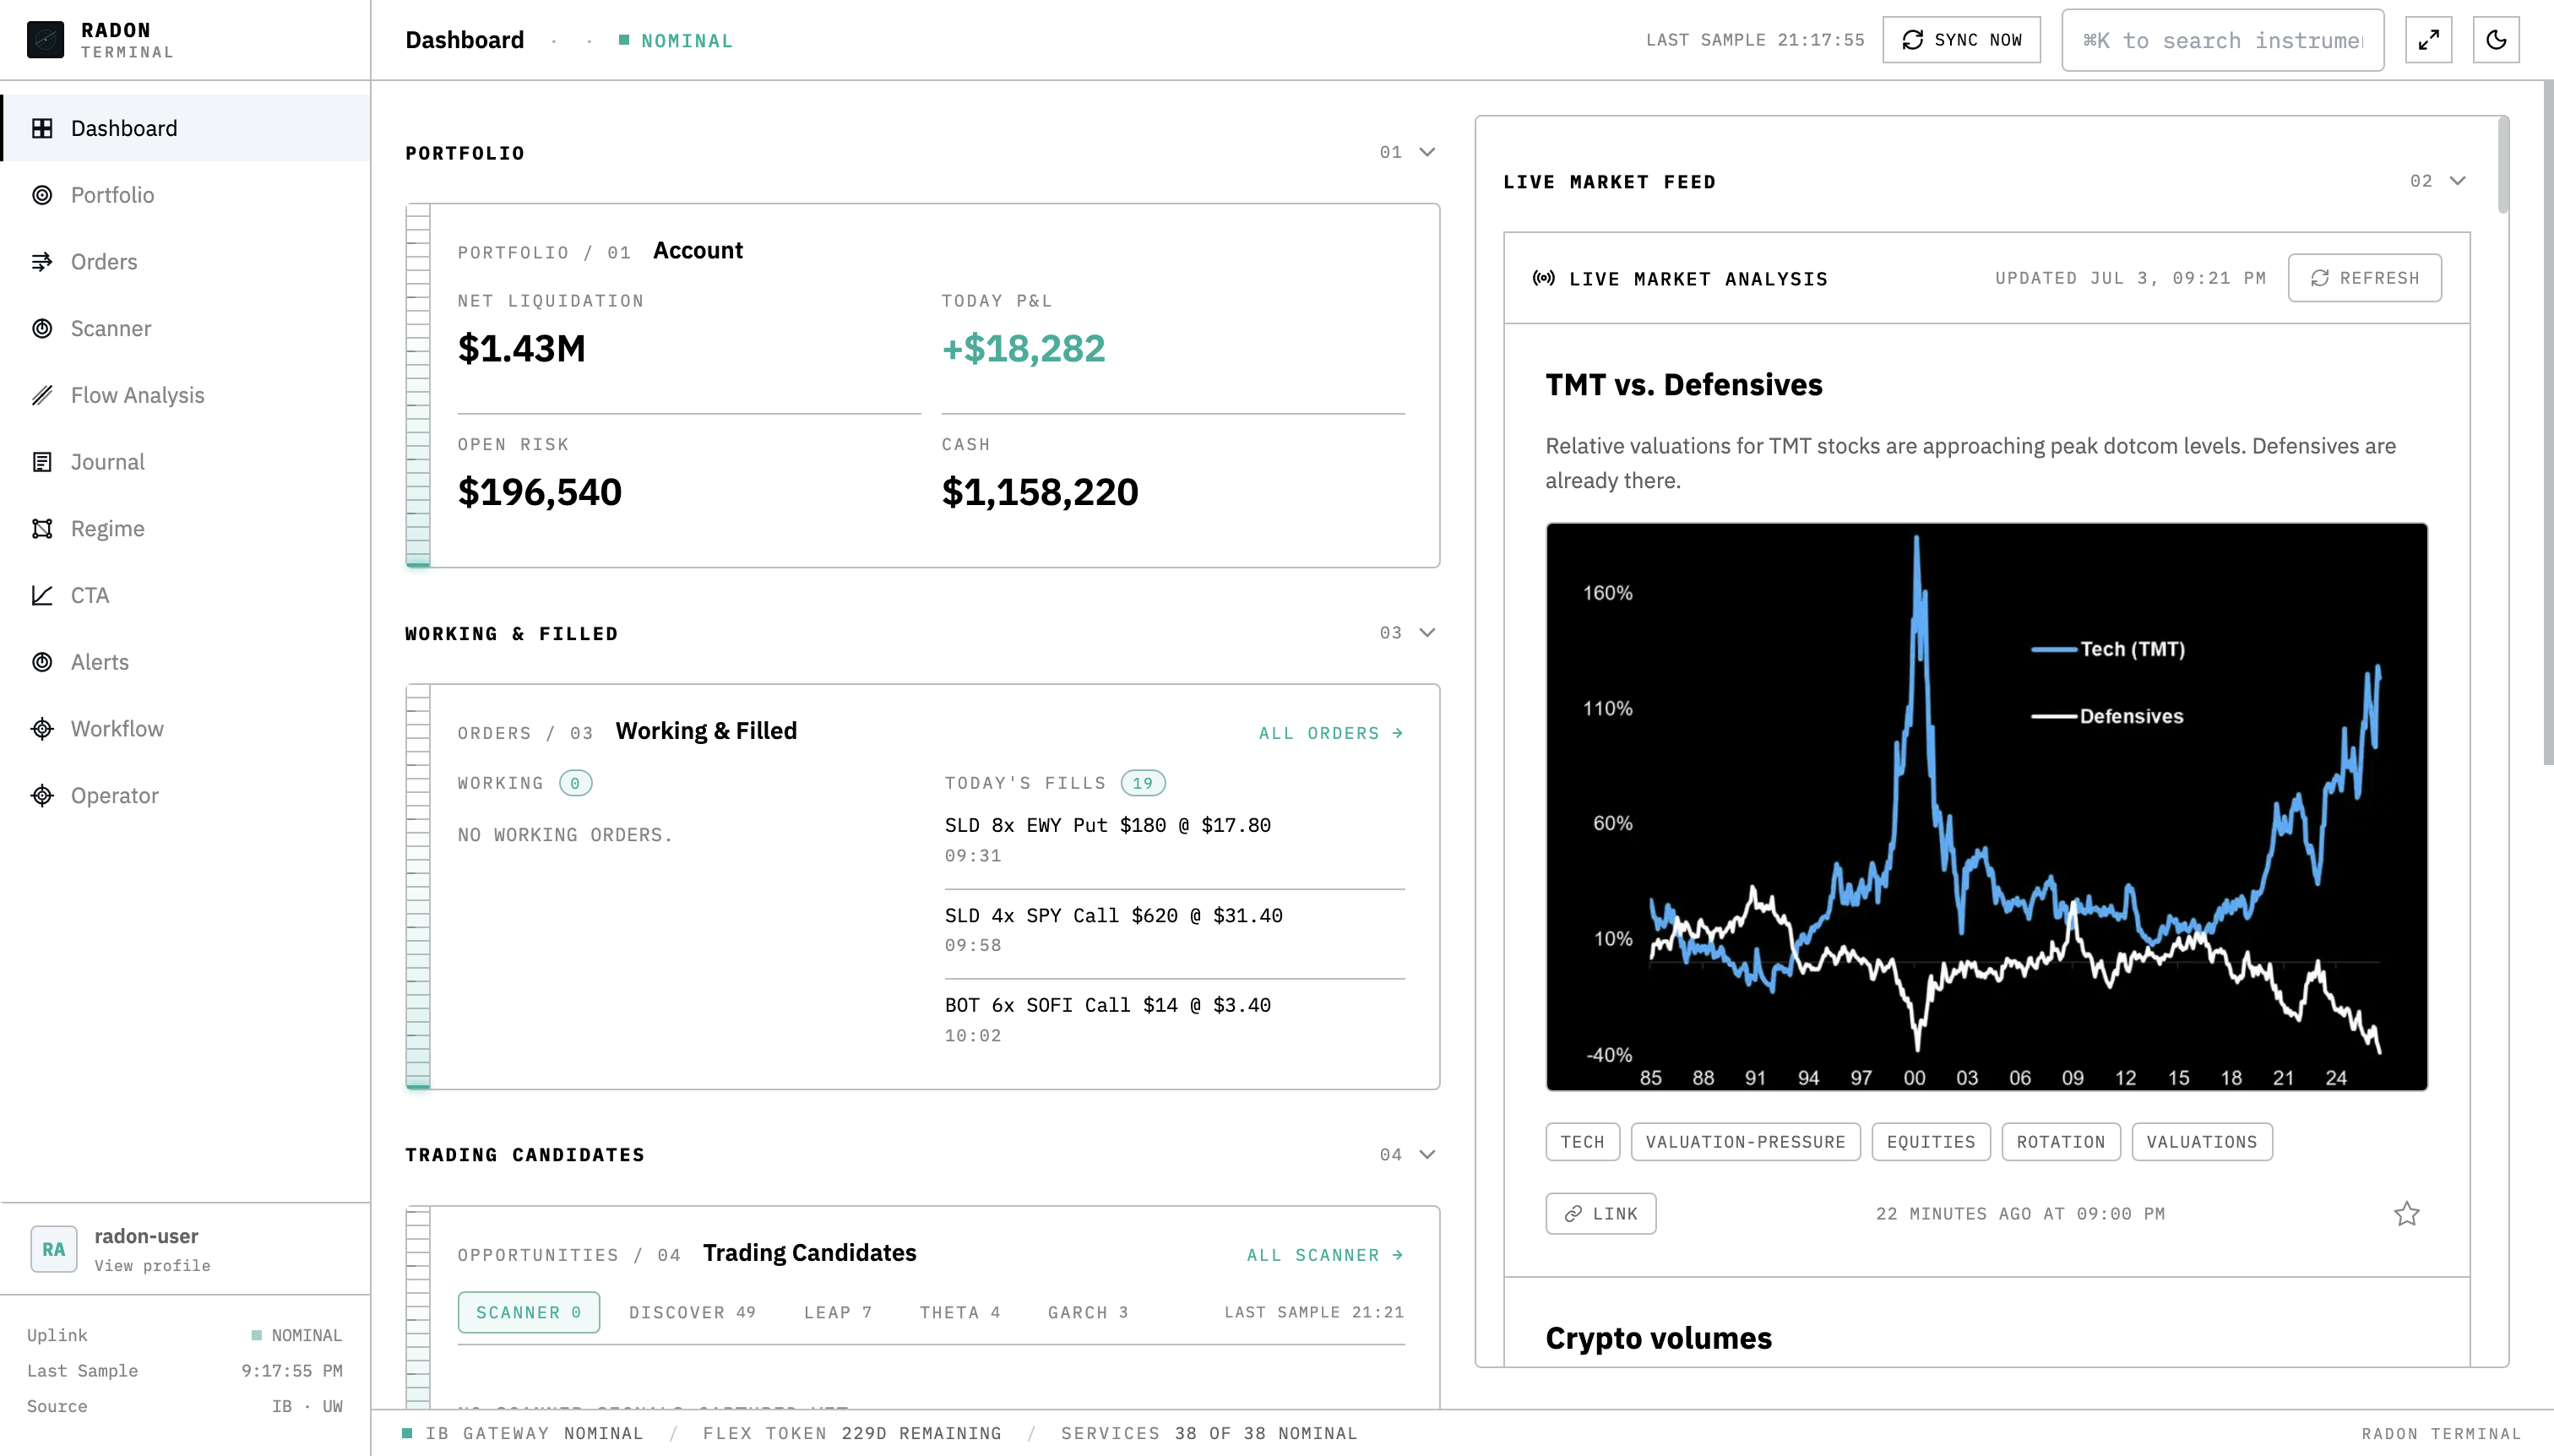Screen dimensions: 2554x1456
Task: Collapse the Trading Candidates section chevron
Action: click(1427, 1154)
